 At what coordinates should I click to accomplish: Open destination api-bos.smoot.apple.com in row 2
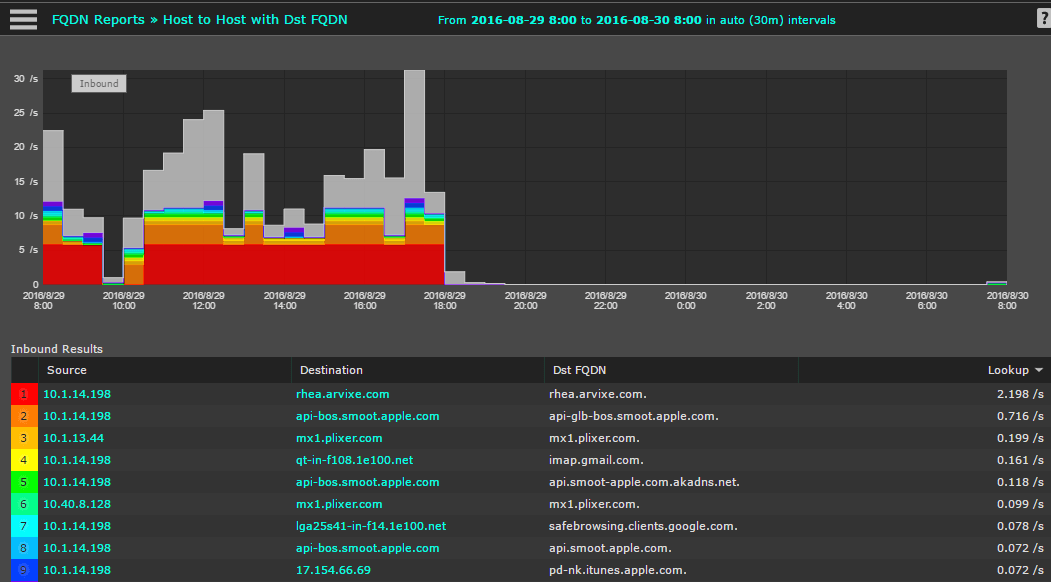click(x=367, y=416)
